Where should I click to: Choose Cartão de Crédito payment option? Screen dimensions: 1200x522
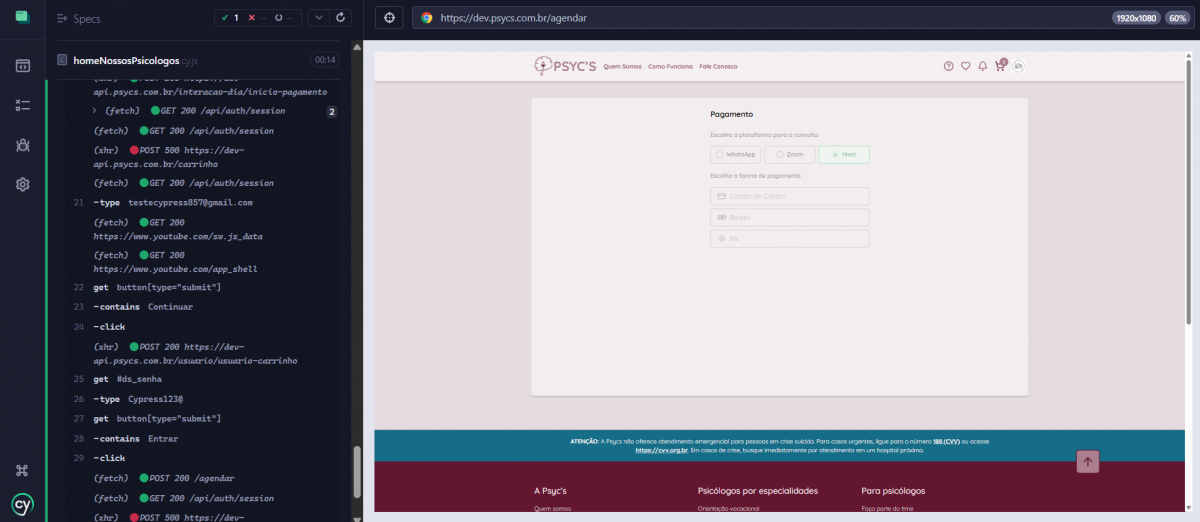[789, 196]
